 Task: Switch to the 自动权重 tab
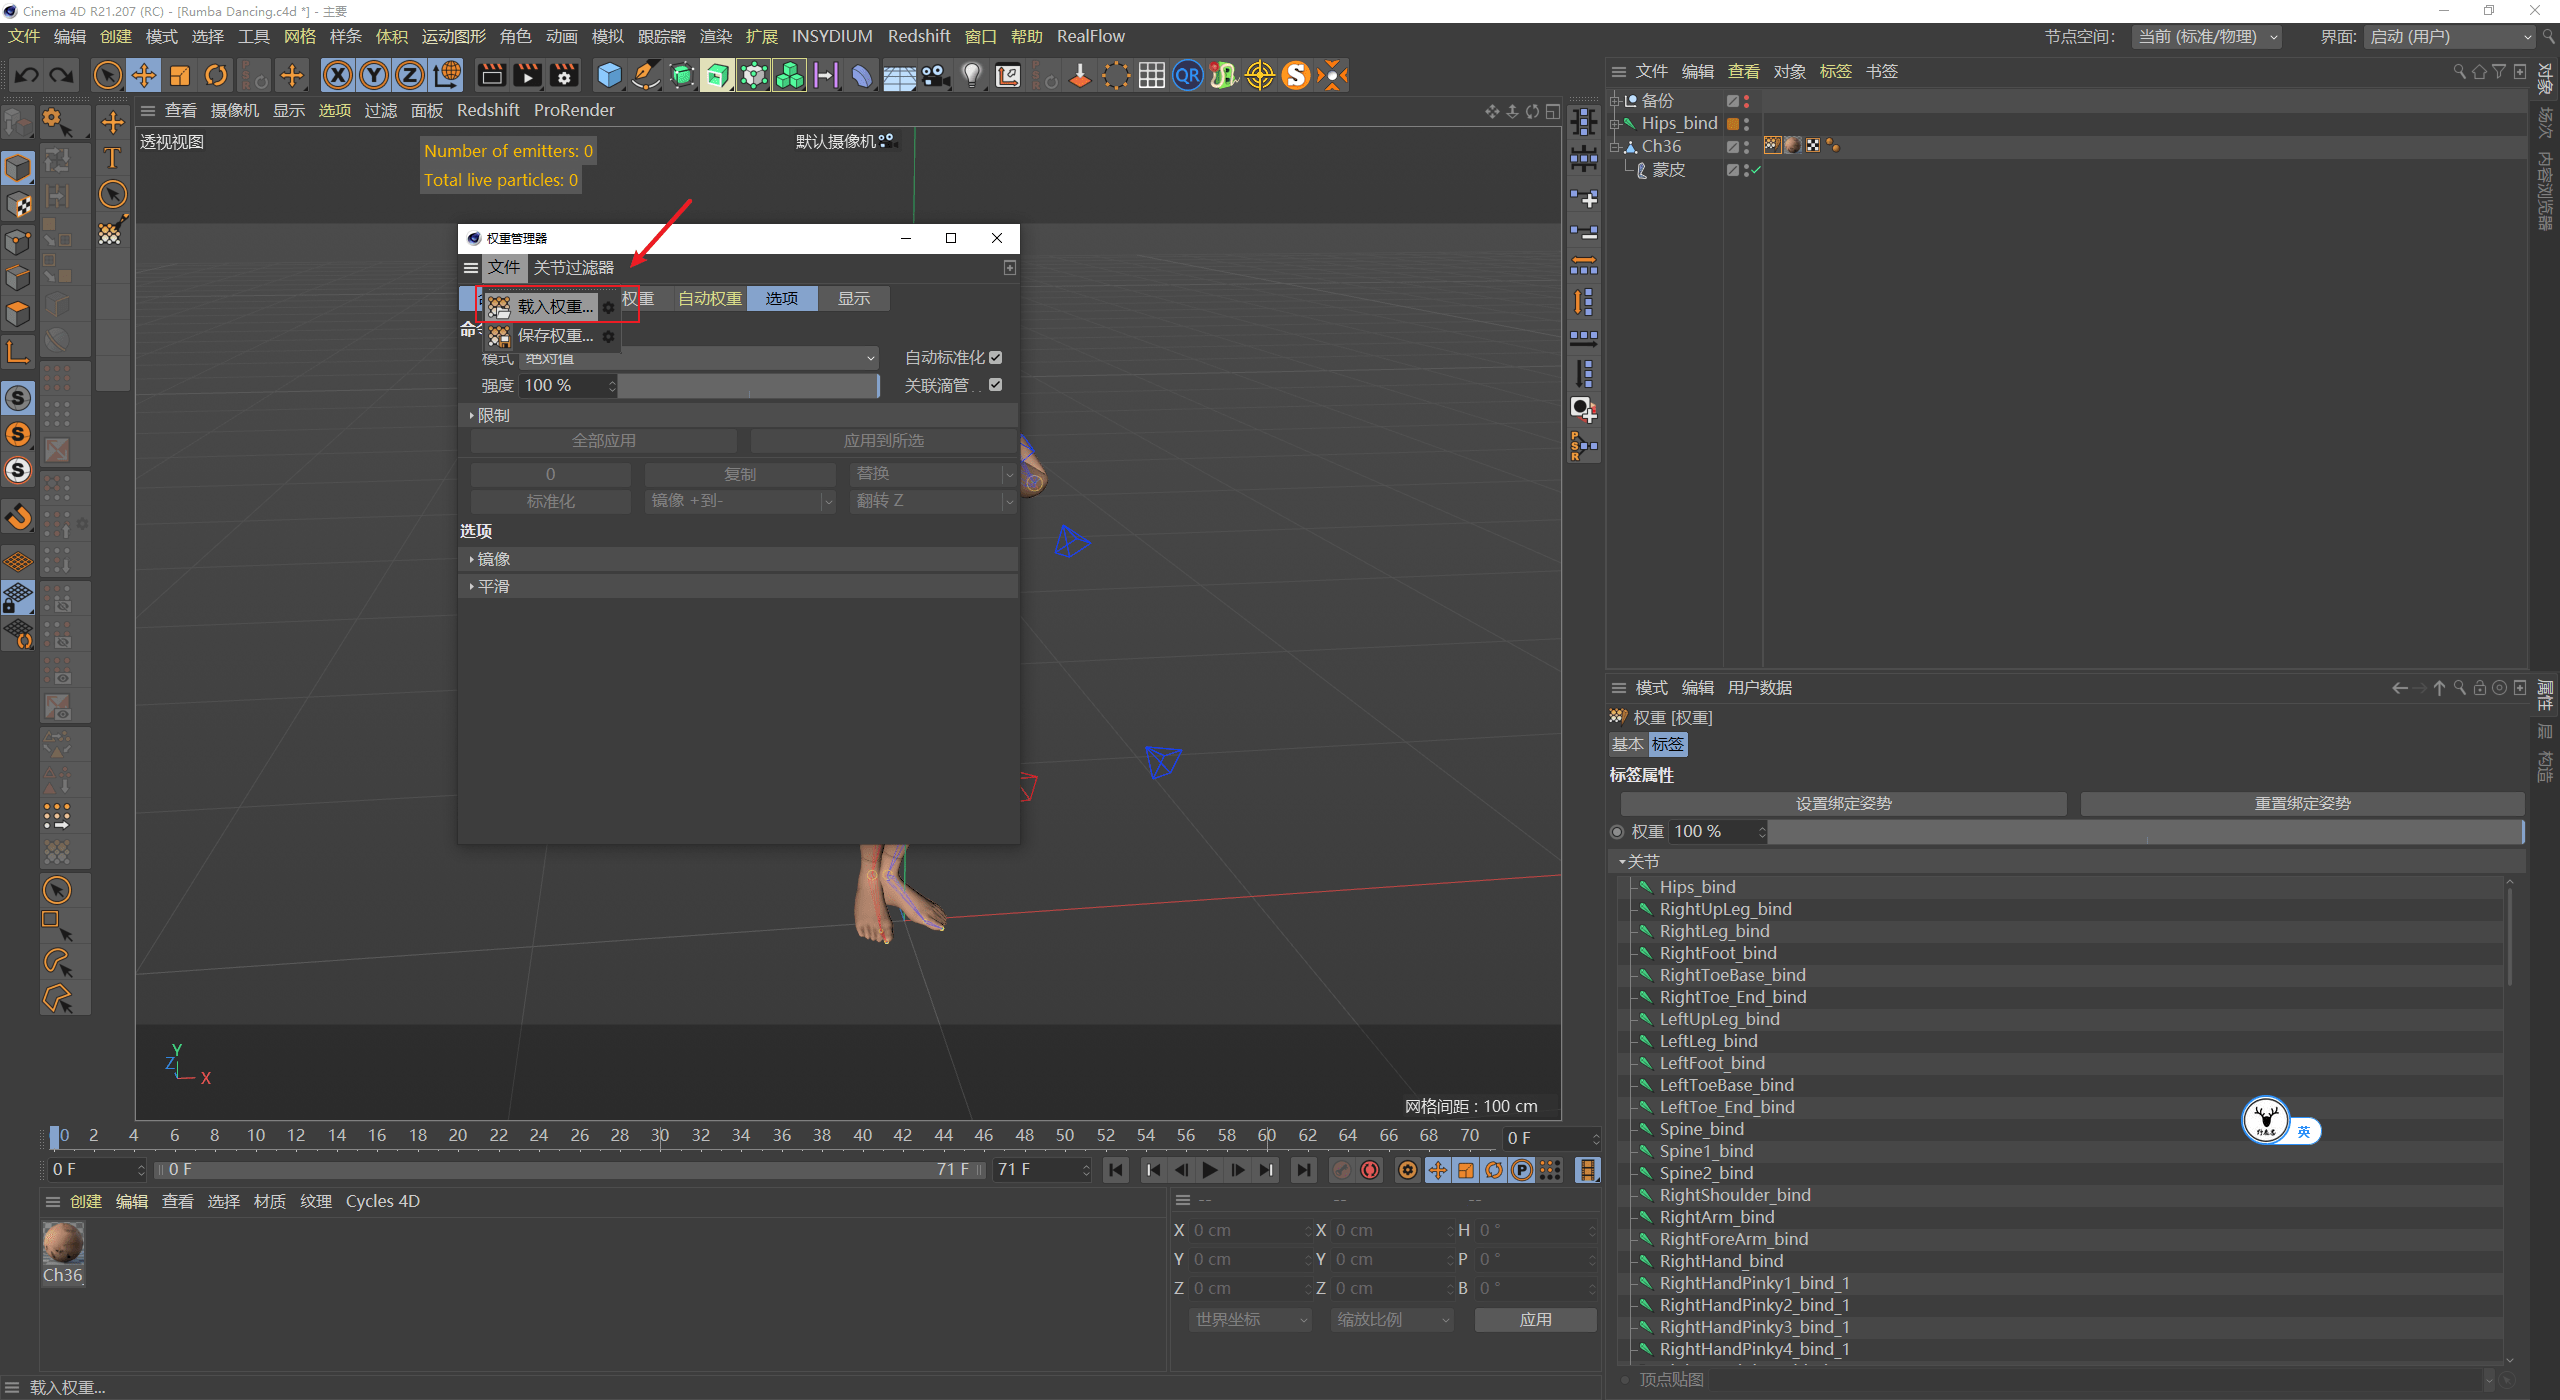click(x=708, y=298)
